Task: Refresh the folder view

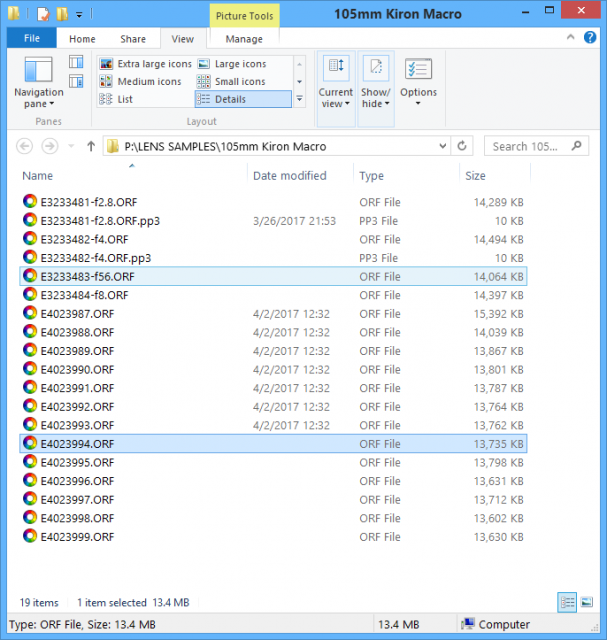Action: tap(462, 146)
